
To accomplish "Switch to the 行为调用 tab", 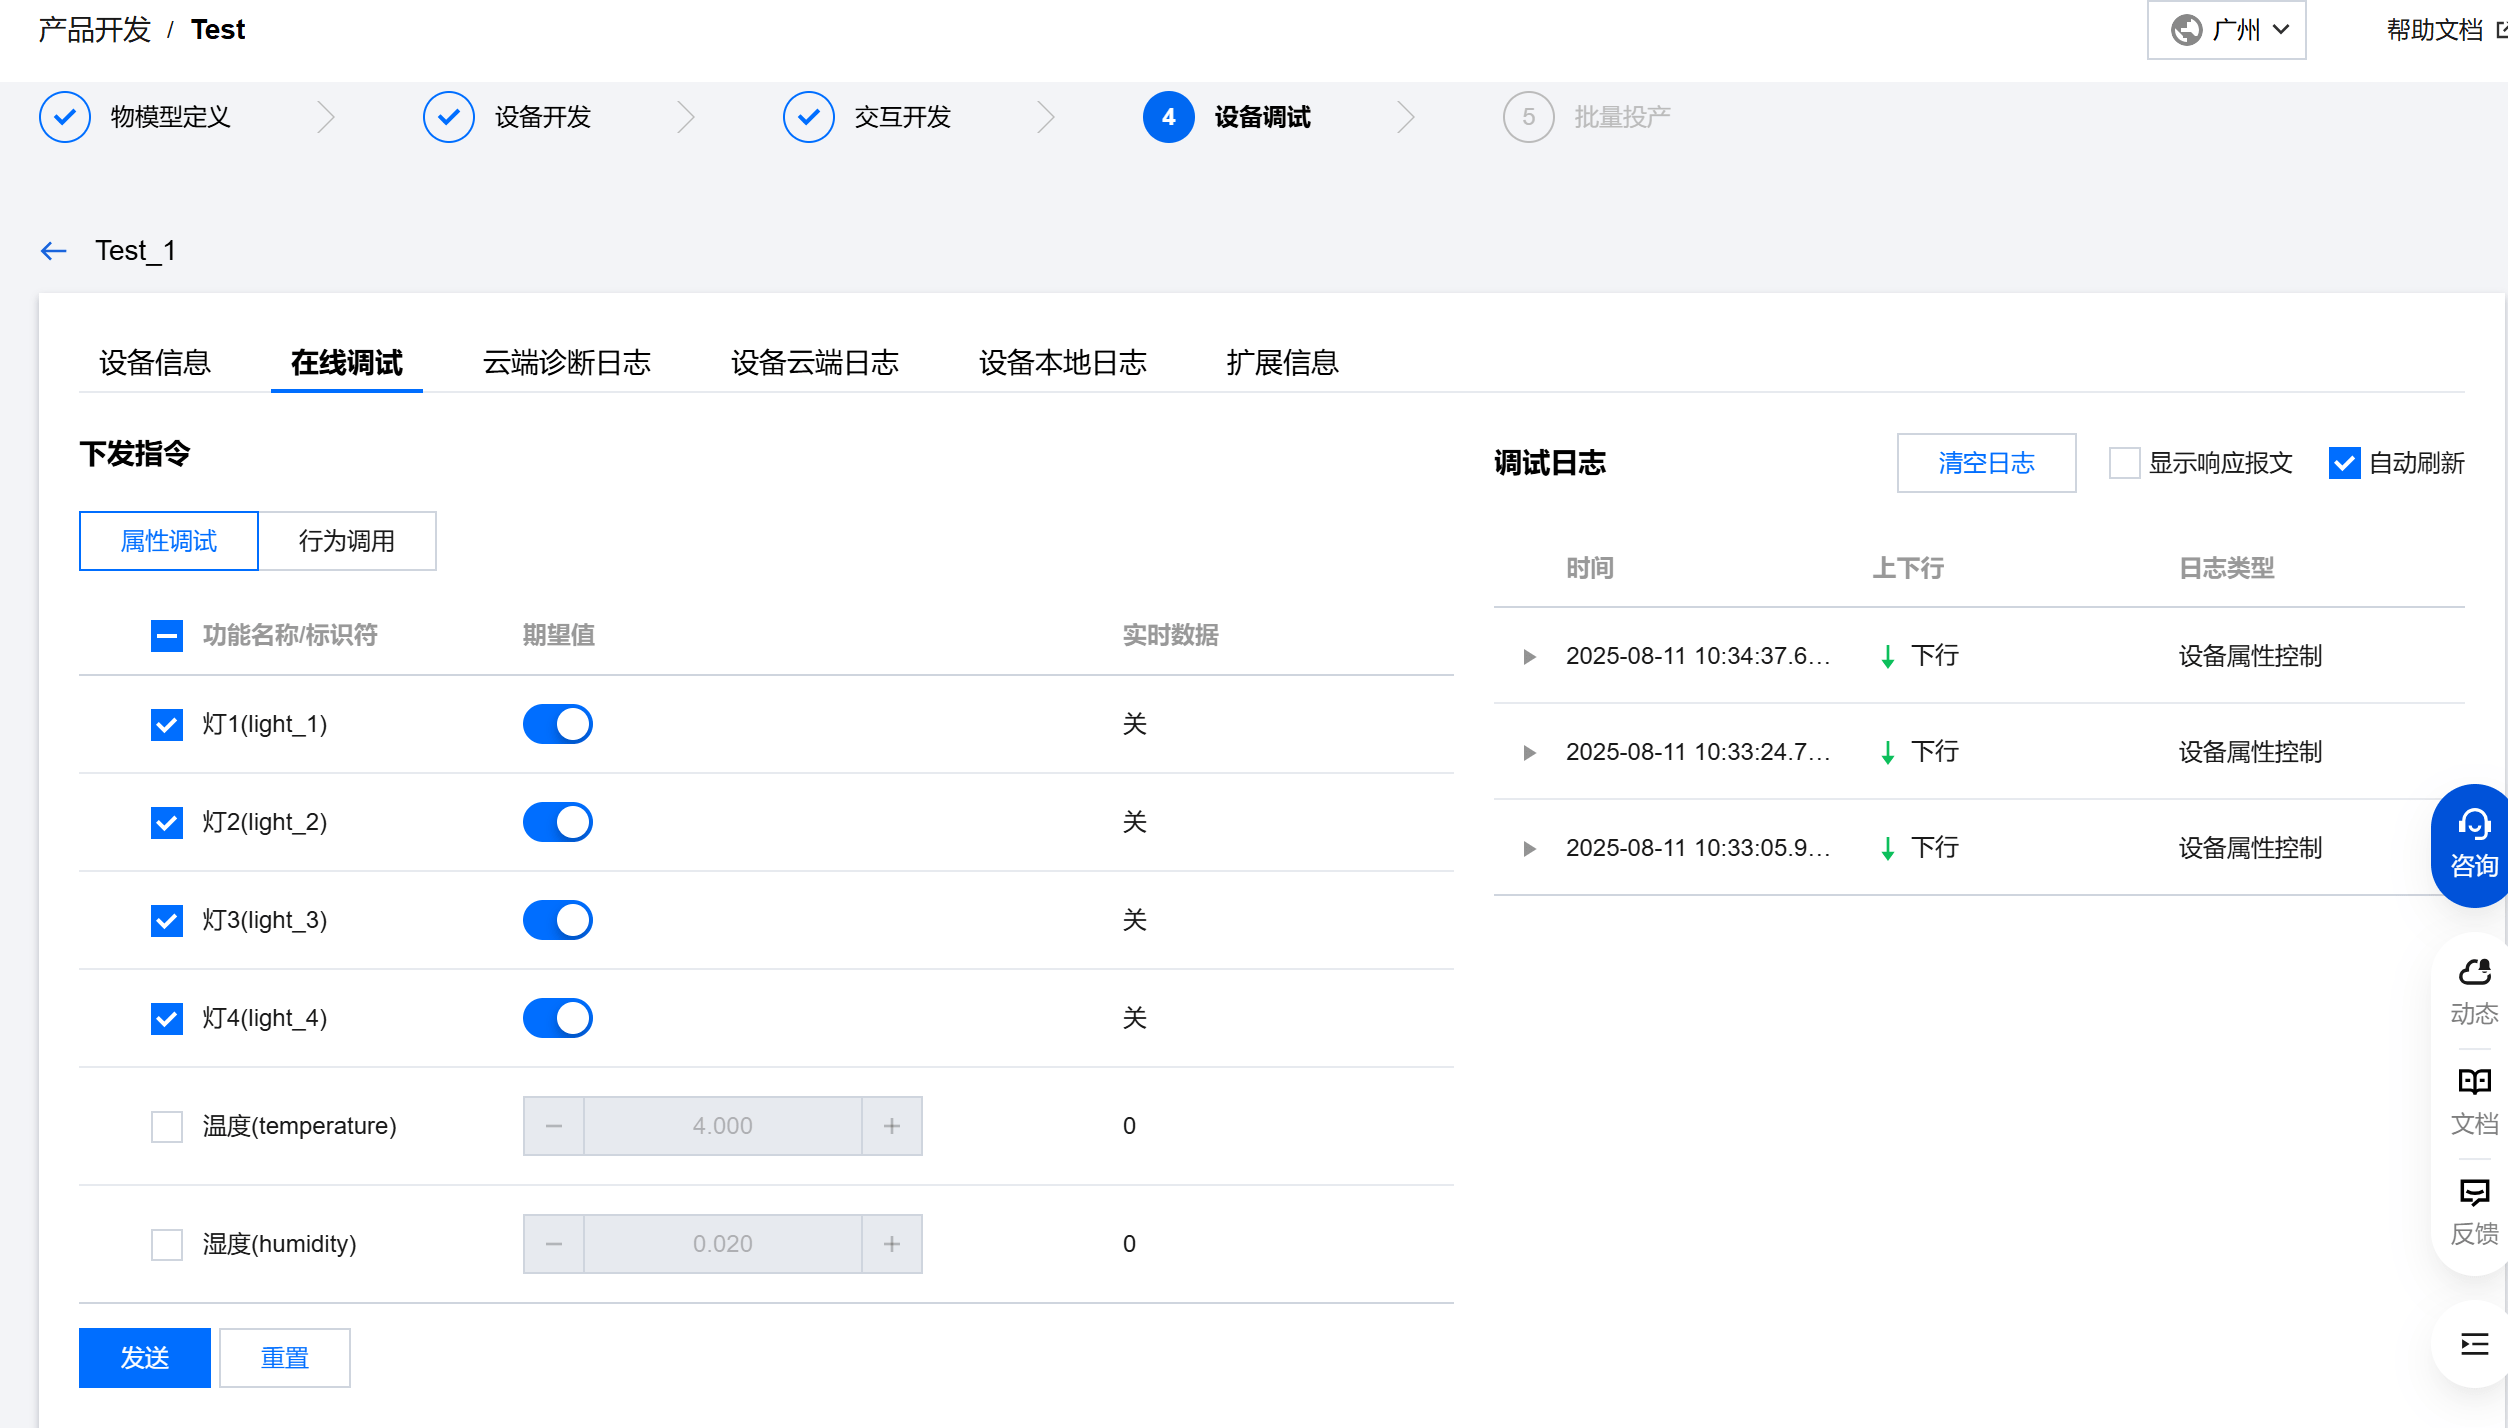I will click(x=347, y=541).
